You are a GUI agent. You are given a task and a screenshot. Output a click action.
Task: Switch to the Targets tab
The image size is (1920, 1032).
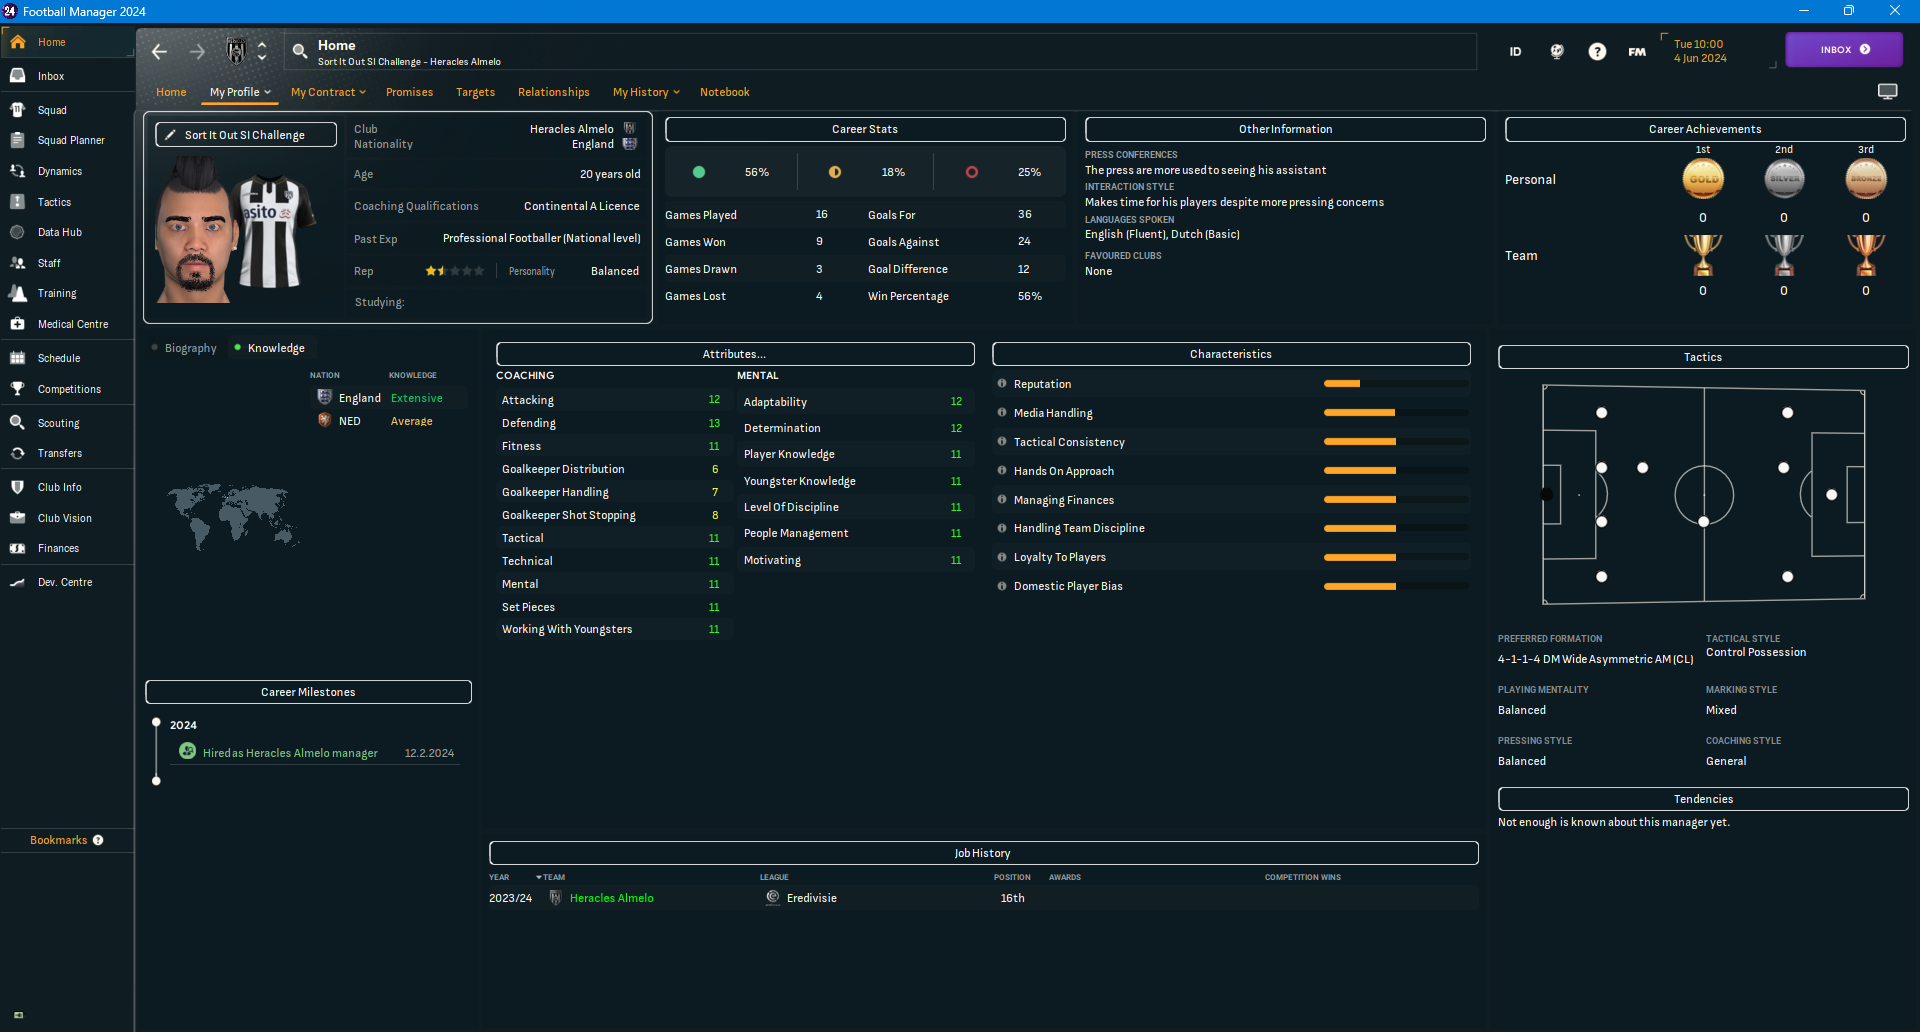point(476,92)
